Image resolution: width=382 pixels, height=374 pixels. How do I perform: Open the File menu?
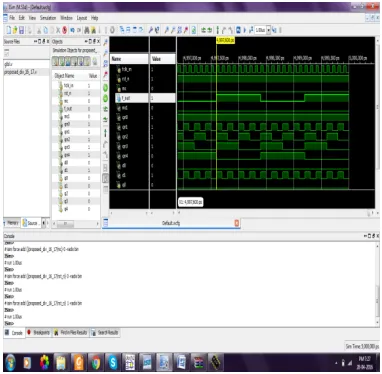[12, 18]
